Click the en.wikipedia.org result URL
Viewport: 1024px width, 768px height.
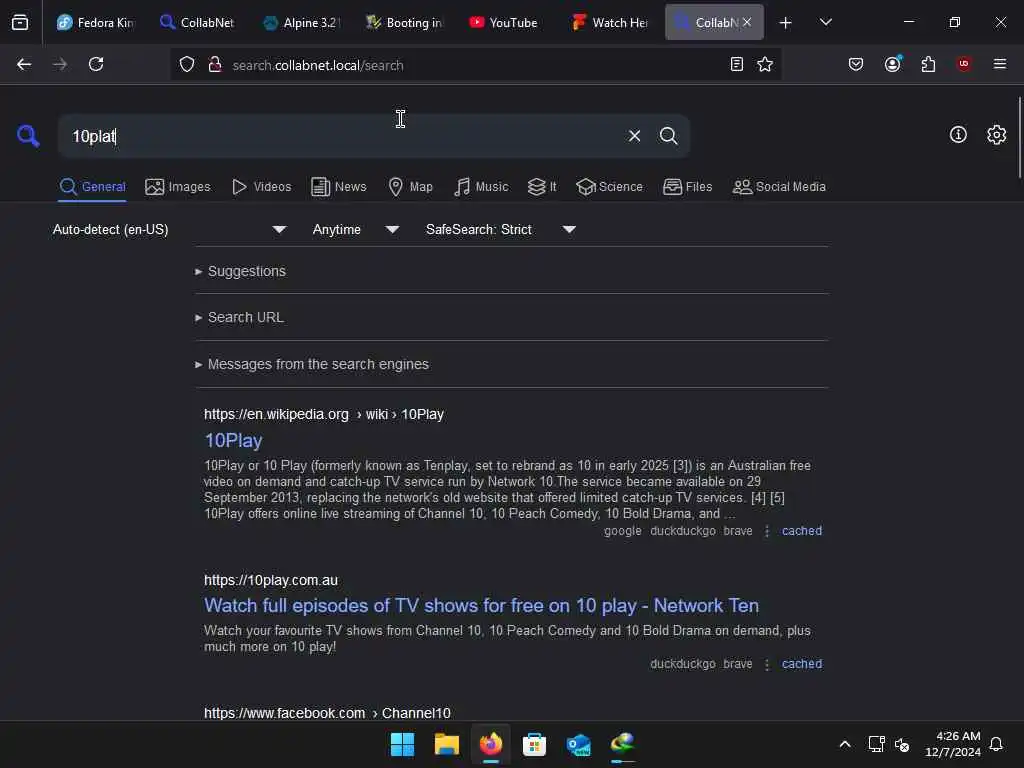(324, 414)
